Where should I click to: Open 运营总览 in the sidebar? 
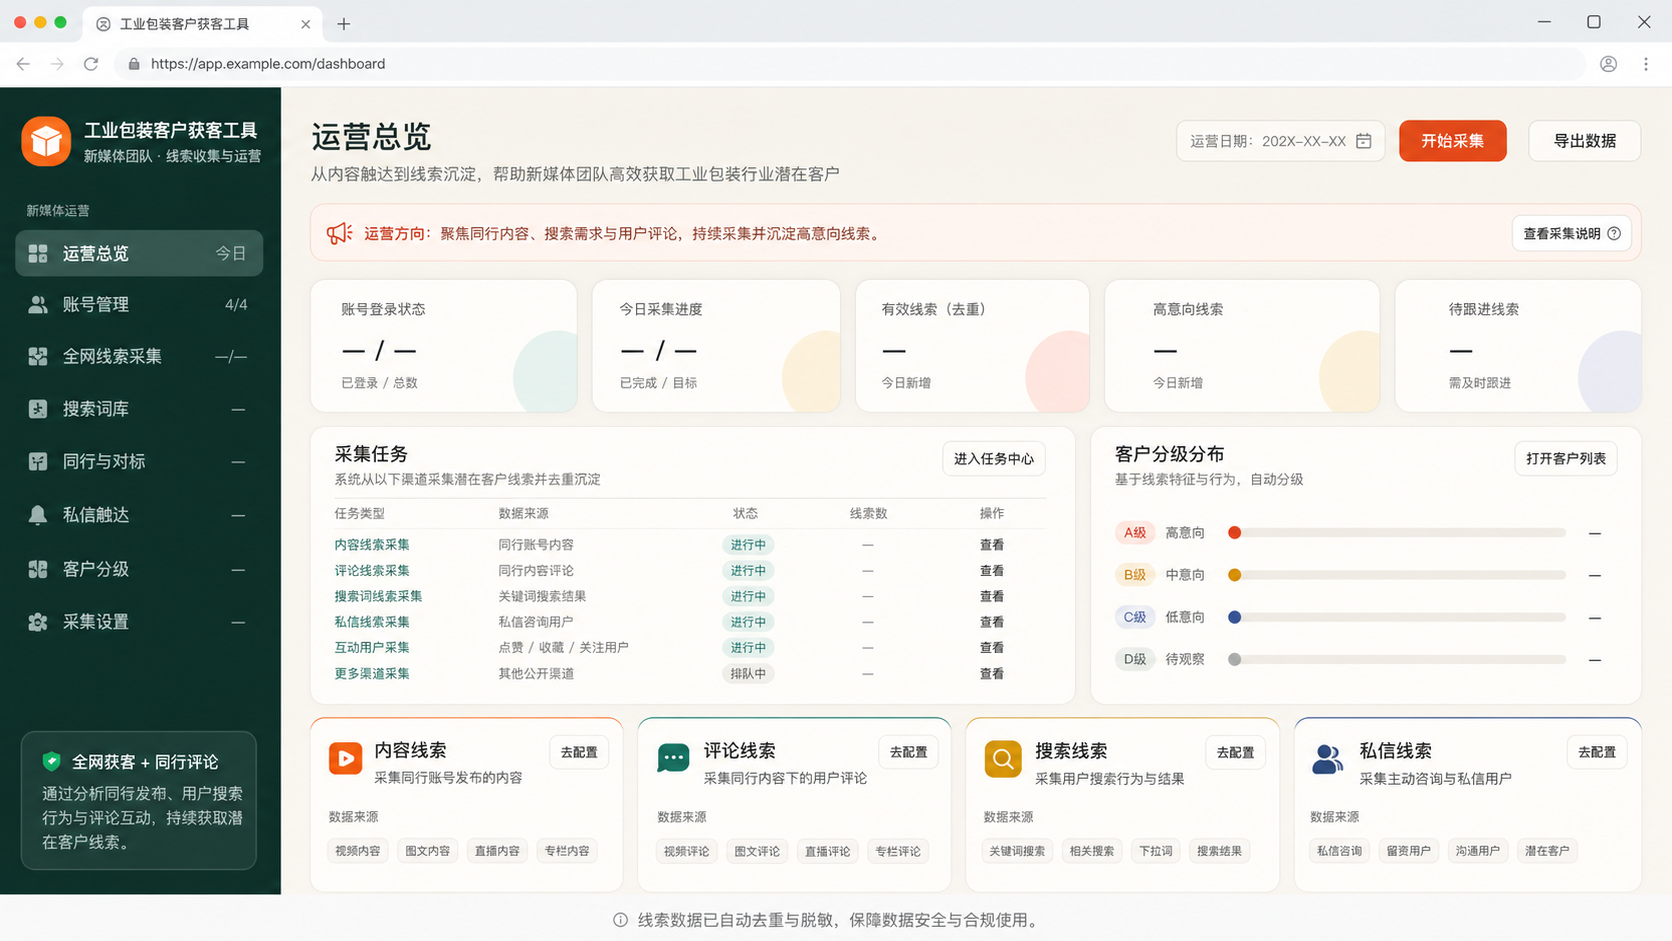pos(139,253)
